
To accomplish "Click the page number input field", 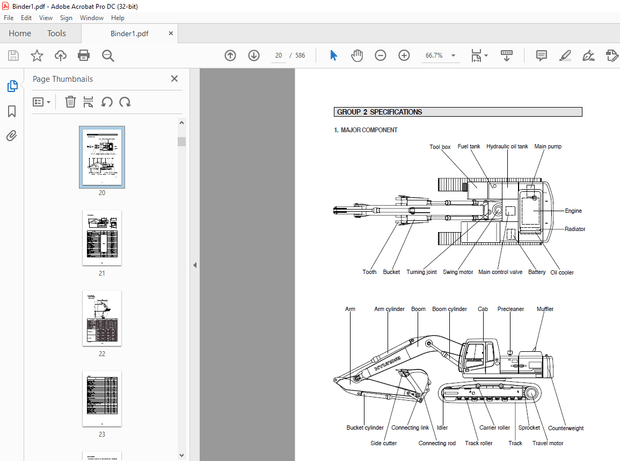I will pyautogui.click(x=279, y=55).
